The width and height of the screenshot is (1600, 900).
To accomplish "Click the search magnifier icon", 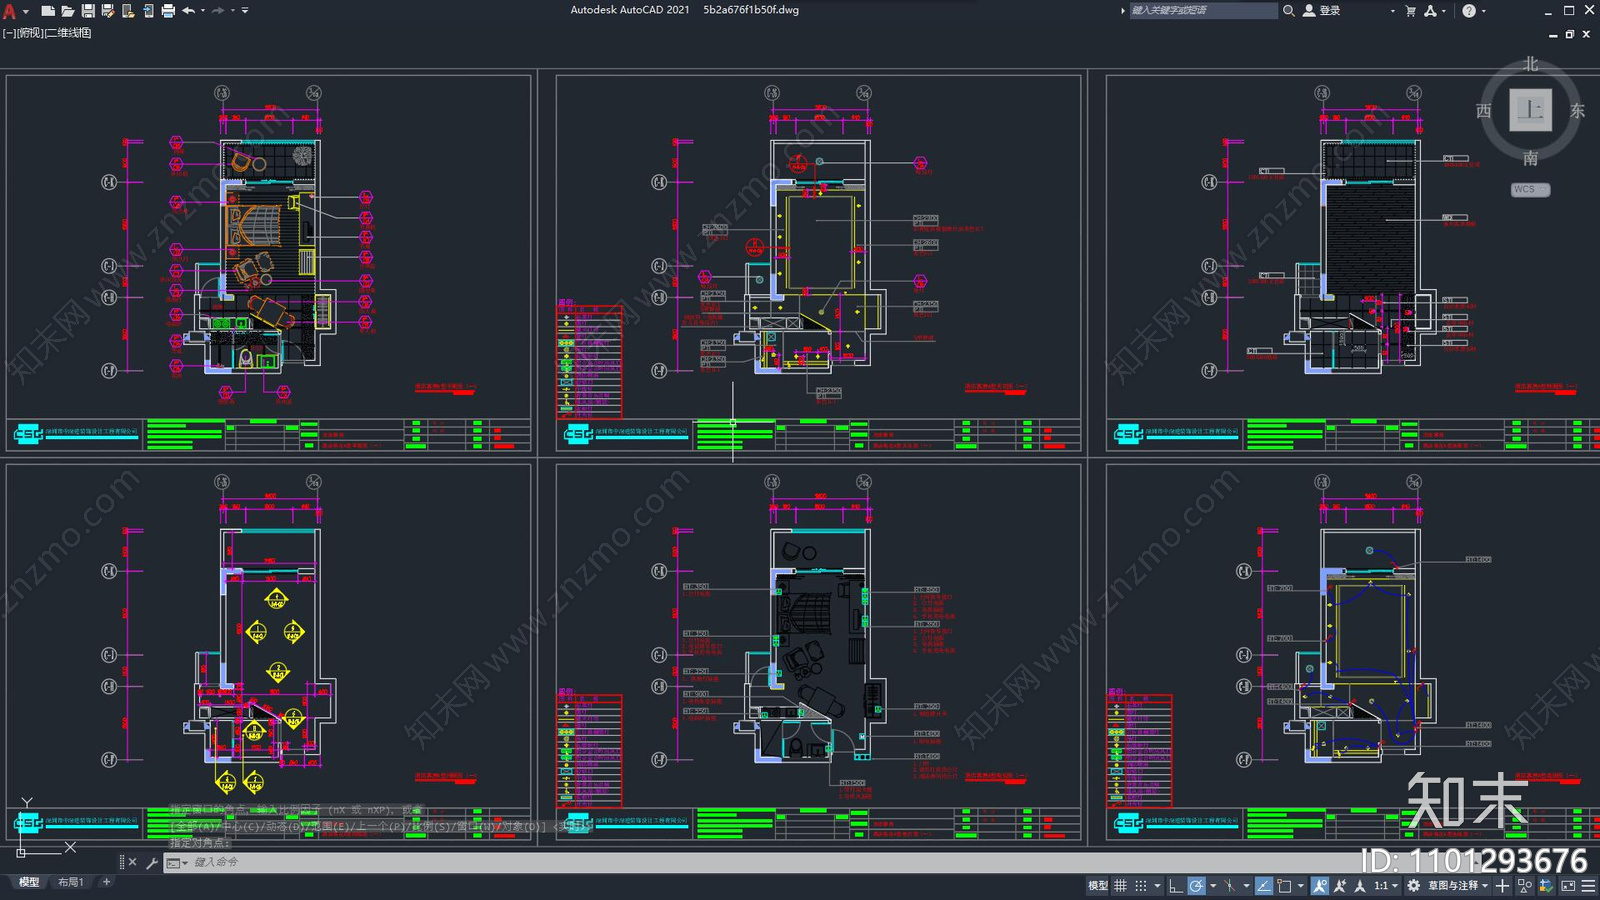I will [x=1289, y=10].
